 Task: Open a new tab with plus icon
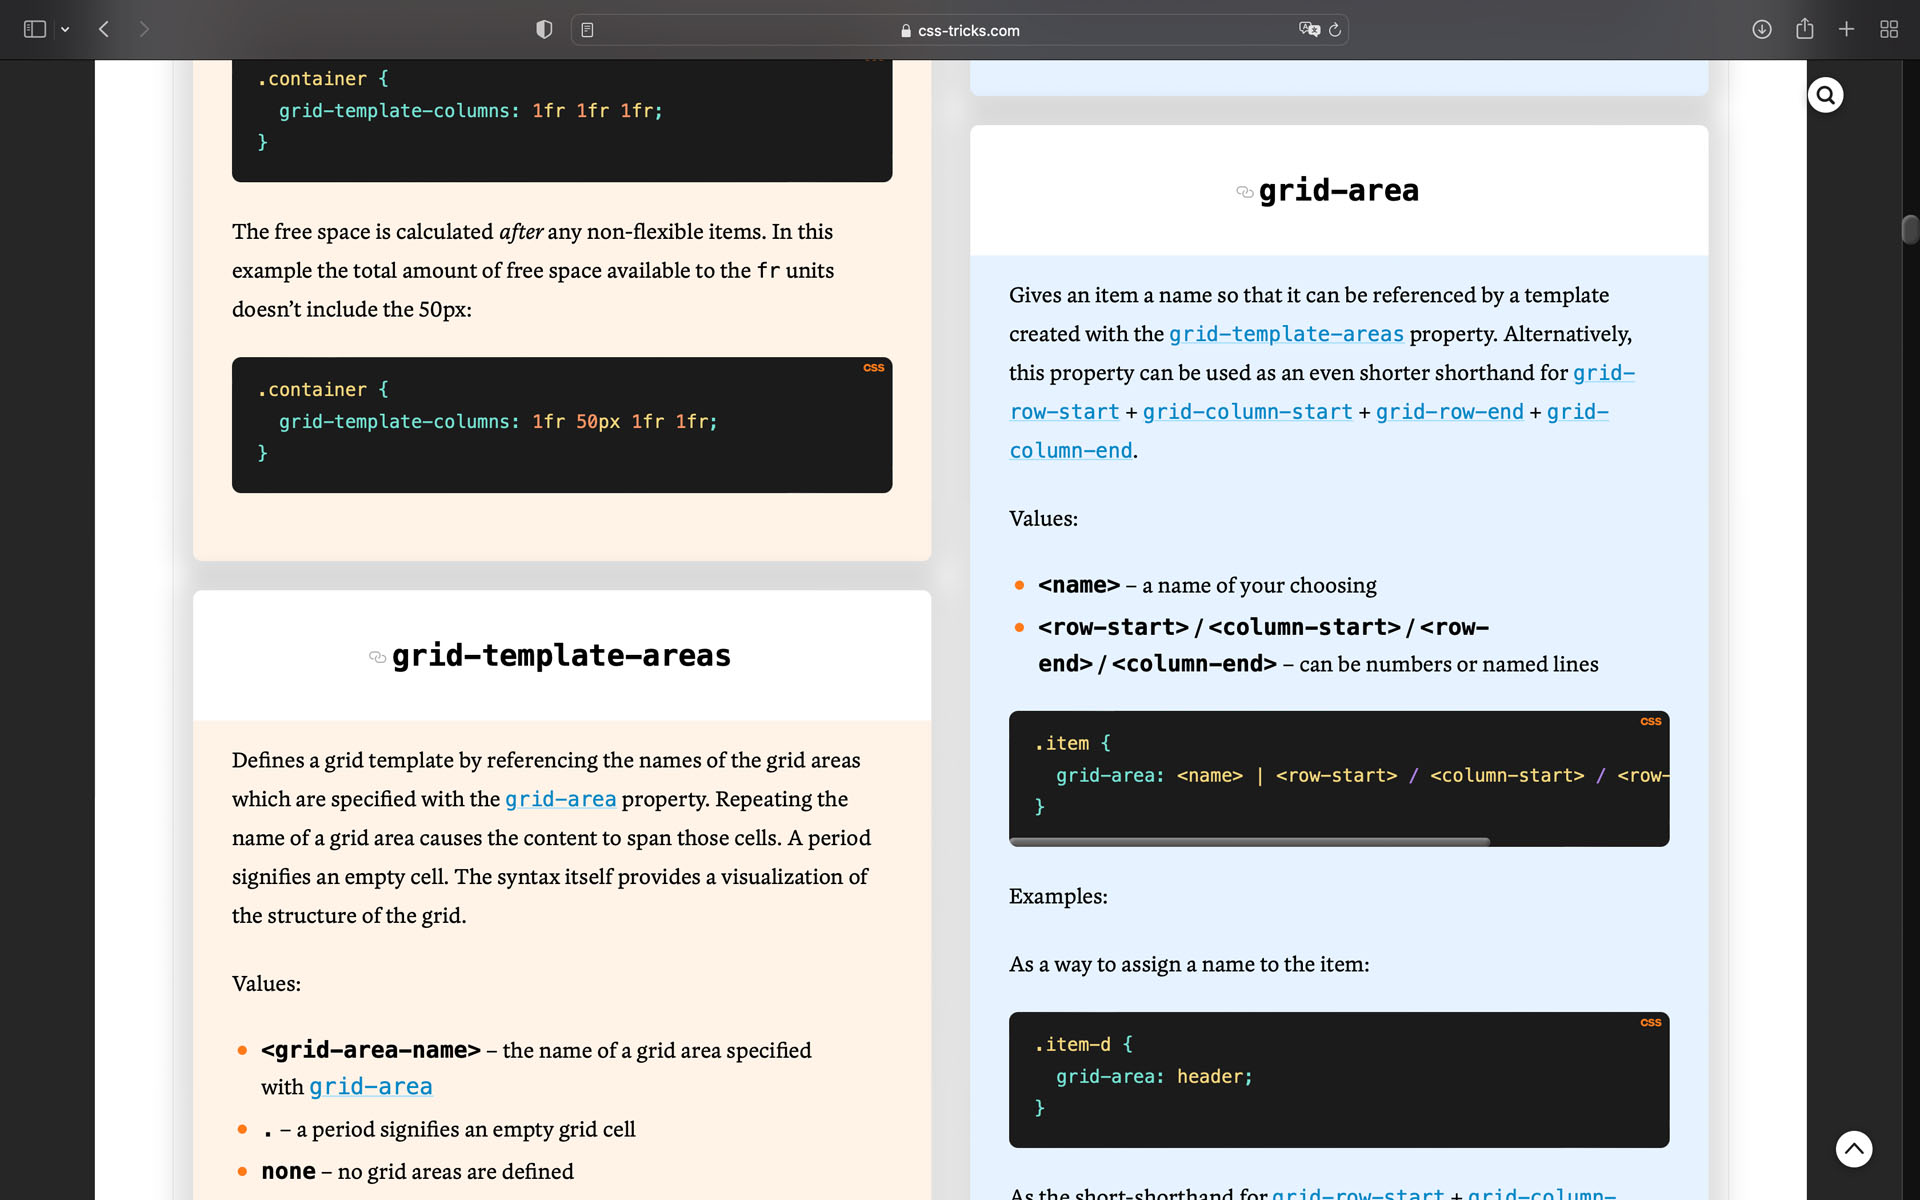point(1847,30)
